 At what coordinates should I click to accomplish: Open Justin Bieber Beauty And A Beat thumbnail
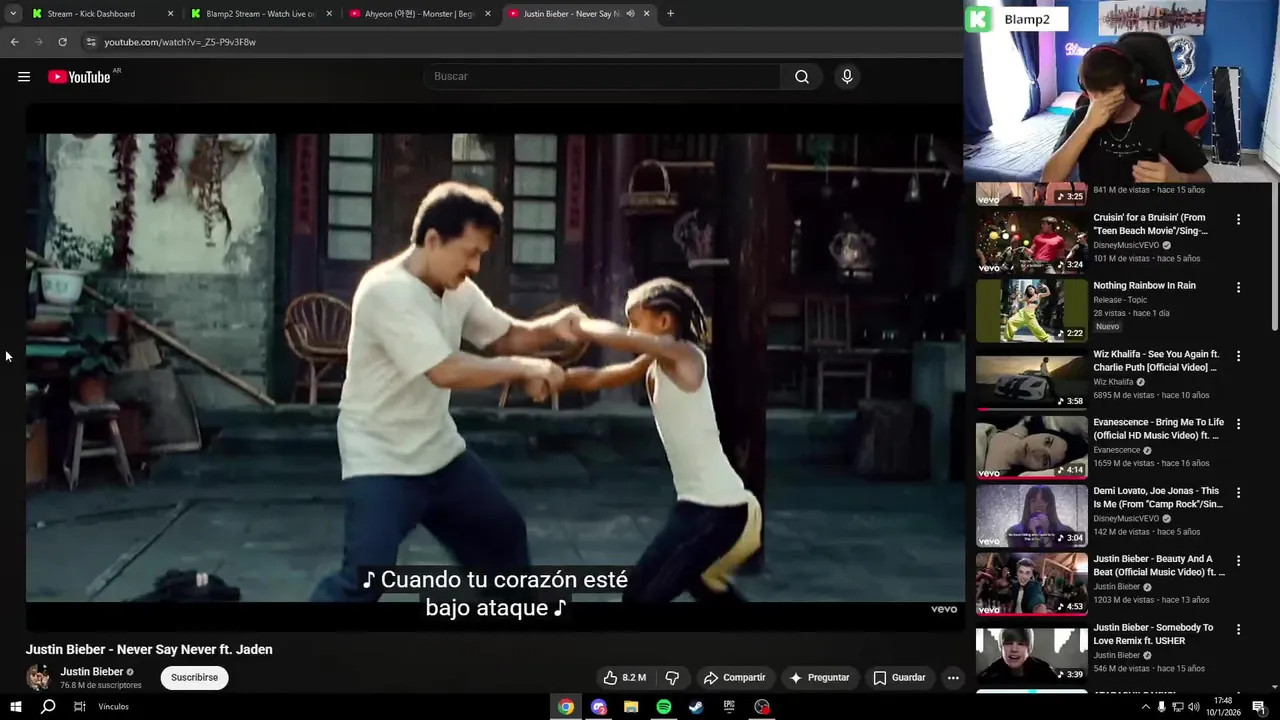click(1031, 584)
